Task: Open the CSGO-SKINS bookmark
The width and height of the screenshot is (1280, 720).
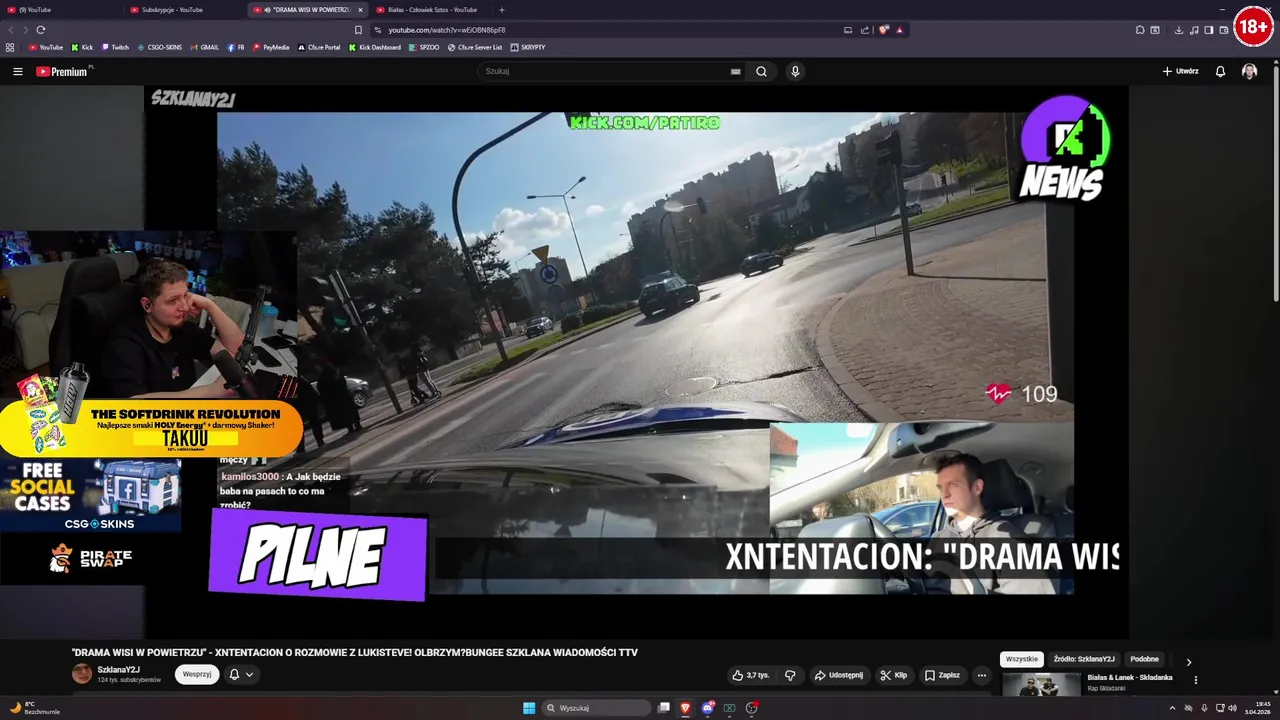Action: click(159, 47)
